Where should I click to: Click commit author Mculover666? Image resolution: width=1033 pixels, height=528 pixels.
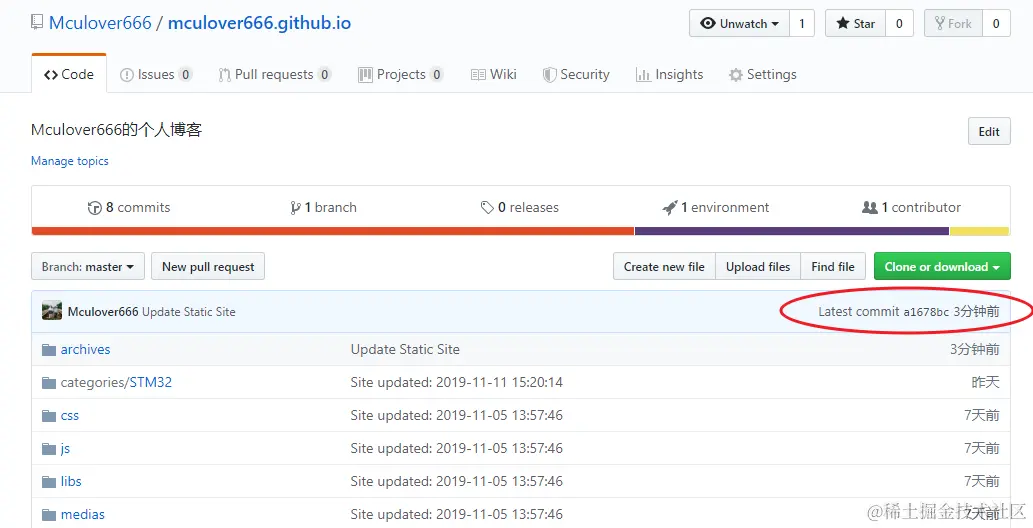click(103, 312)
